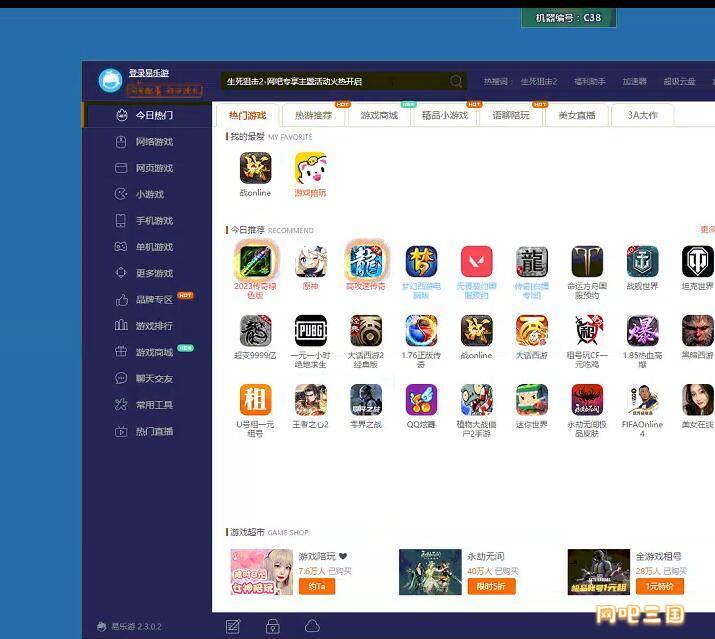Click the 约Ta button

point(317,586)
